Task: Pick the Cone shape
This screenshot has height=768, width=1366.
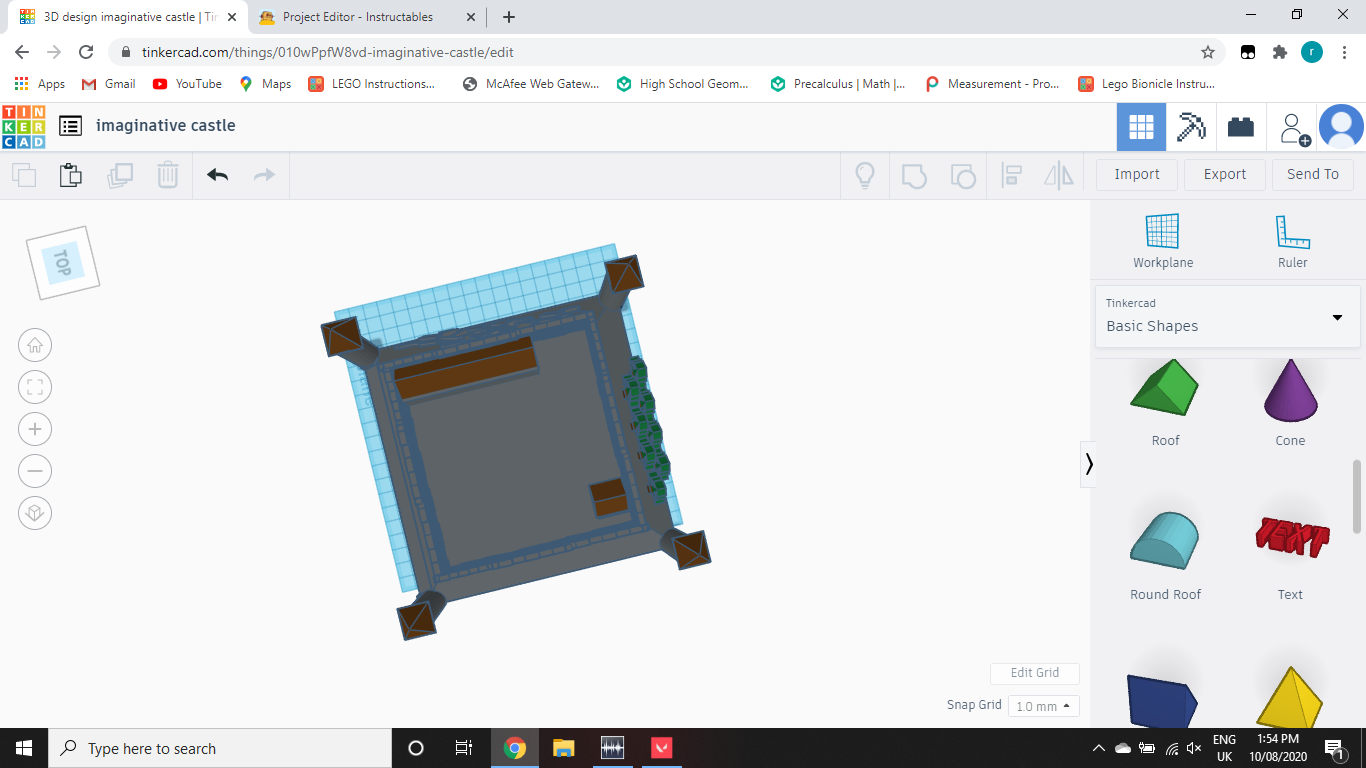Action: click(x=1290, y=392)
